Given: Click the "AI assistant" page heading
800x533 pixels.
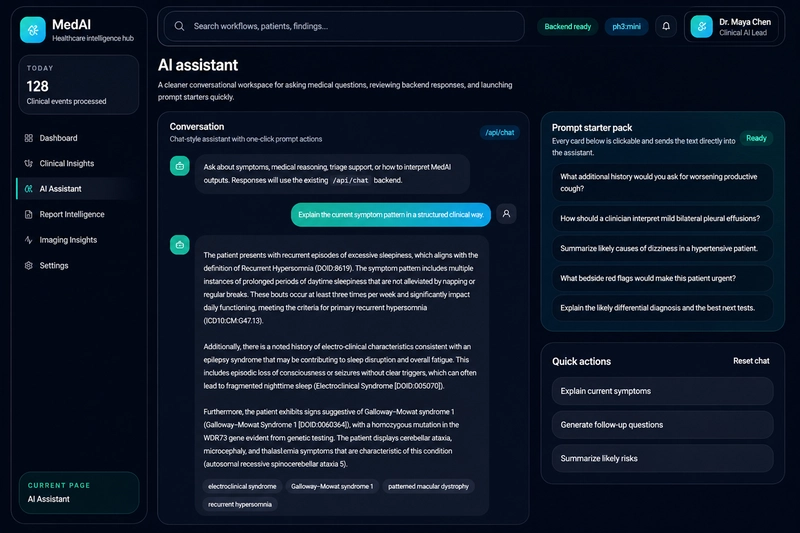Looking at the screenshot, I should pyautogui.click(x=198, y=65).
